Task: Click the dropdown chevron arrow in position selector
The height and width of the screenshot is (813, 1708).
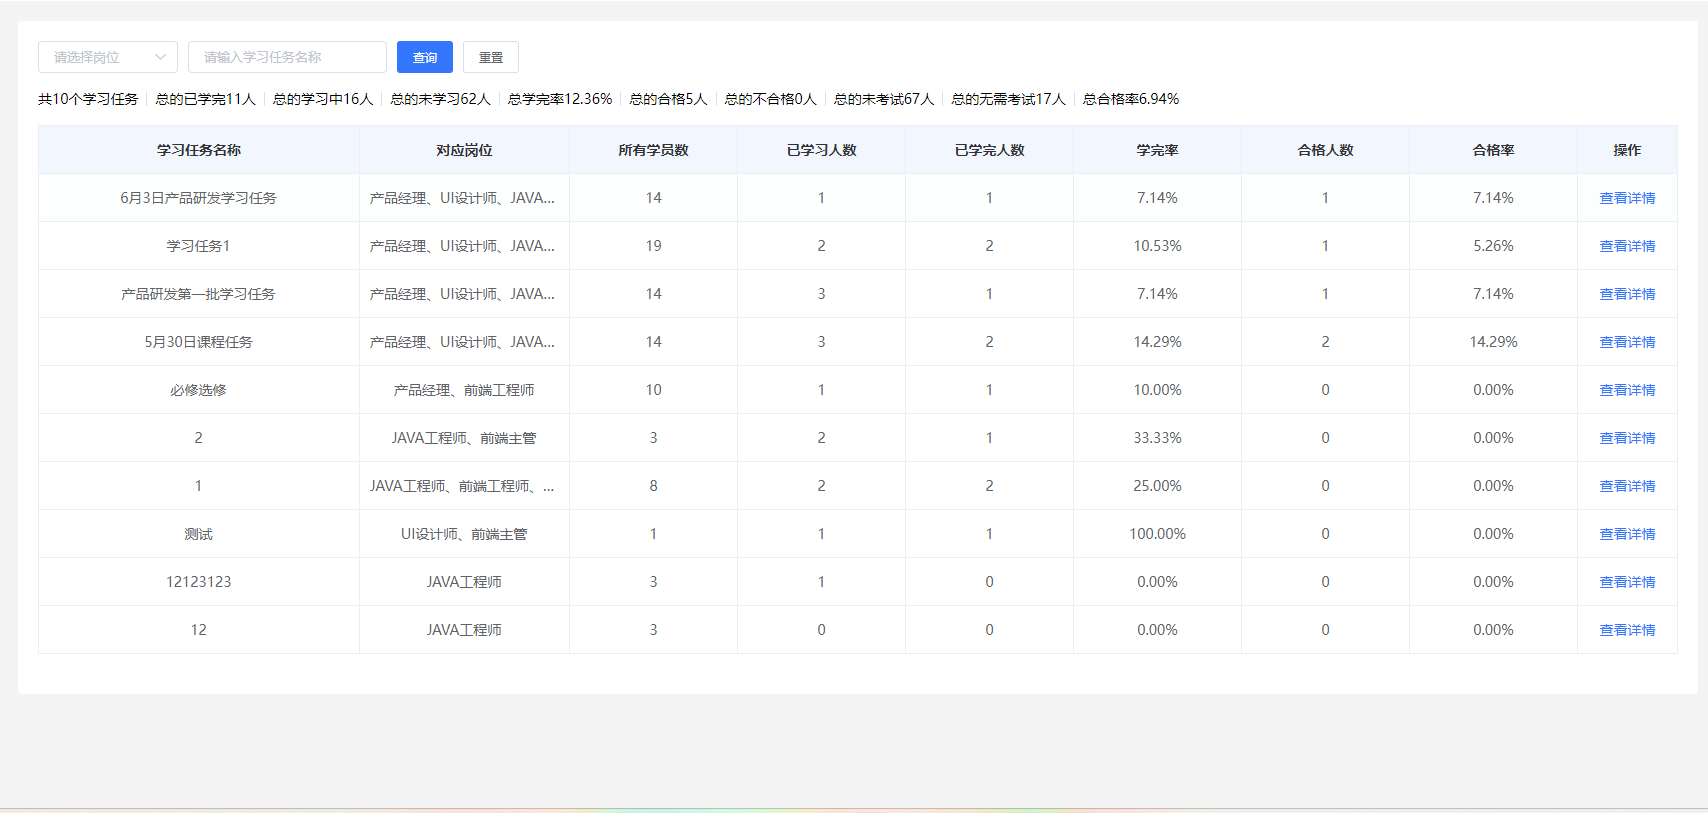Action: click(160, 57)
